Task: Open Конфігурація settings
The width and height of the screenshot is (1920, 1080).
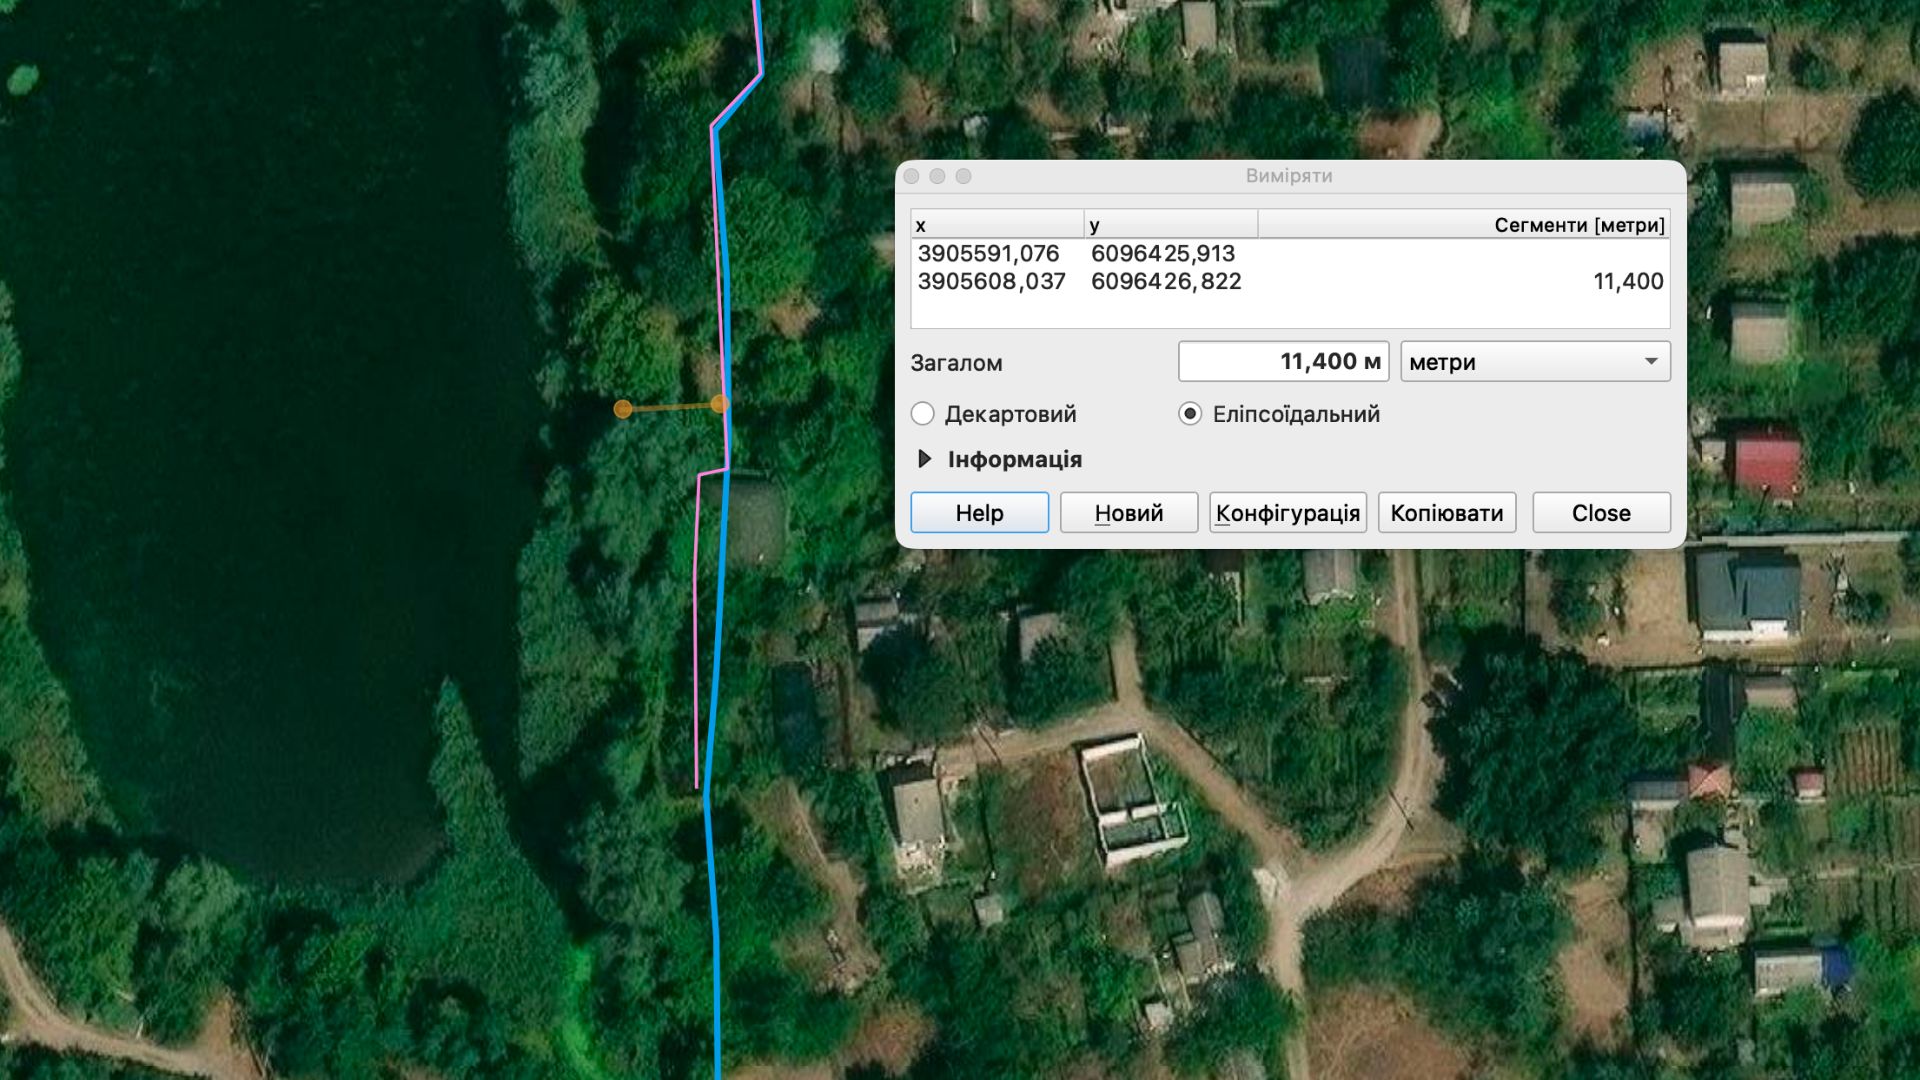Action: [x=1288, y=513]
